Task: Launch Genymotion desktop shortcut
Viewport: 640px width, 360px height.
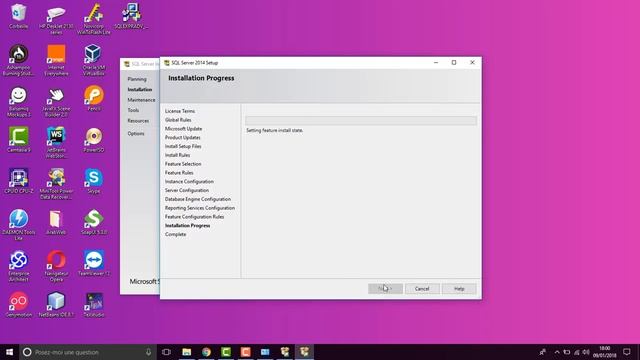Action: click(x=18, y=304)
